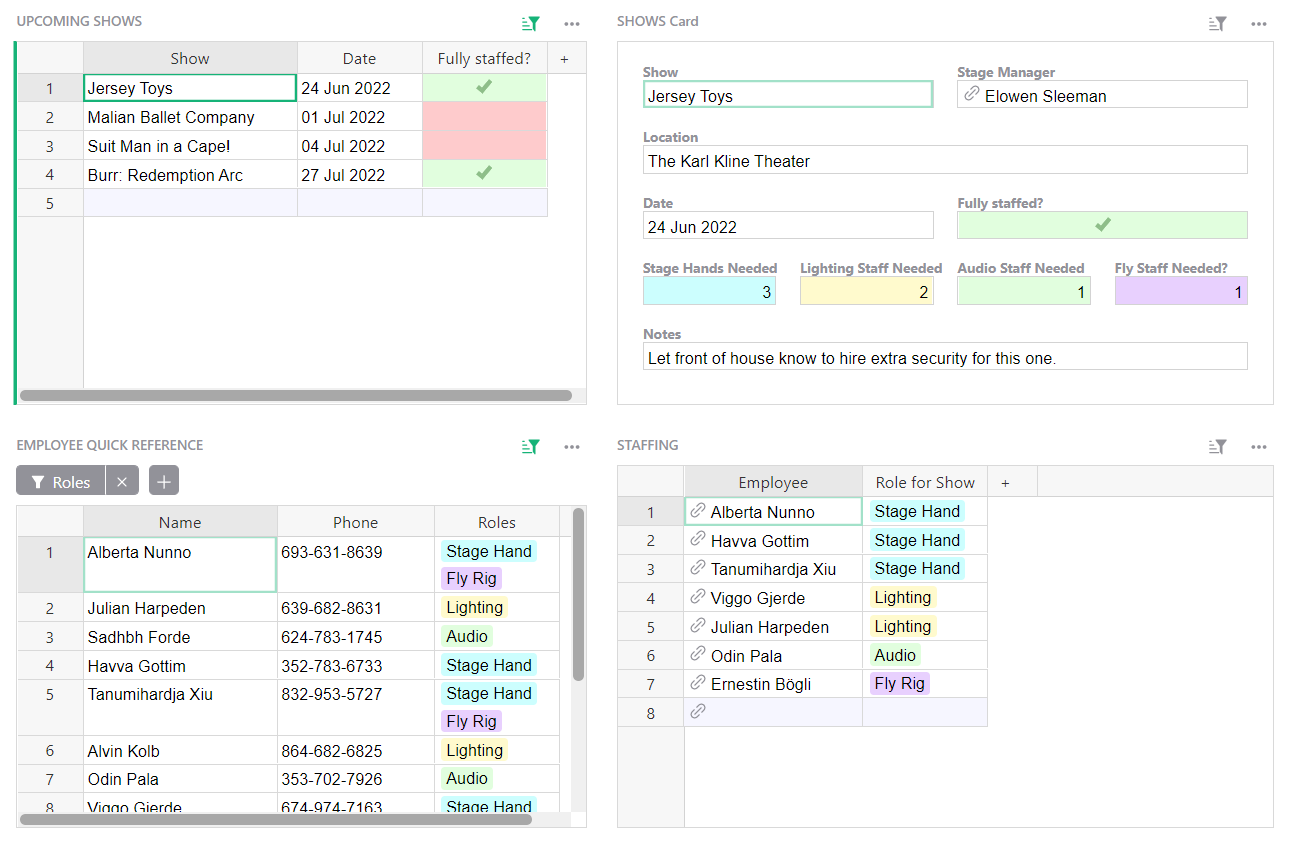This screenshot has height=844, width=1291.
Task: Remove the Roles filter with X
Action: pos(122,482)
